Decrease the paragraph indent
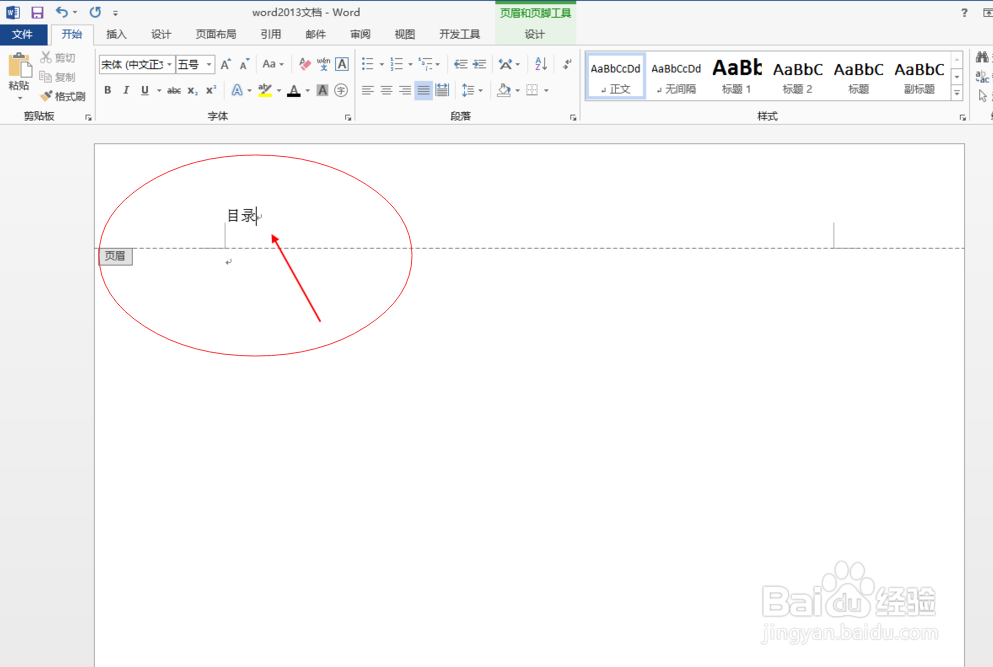993x667 pixels. [460, 64]
